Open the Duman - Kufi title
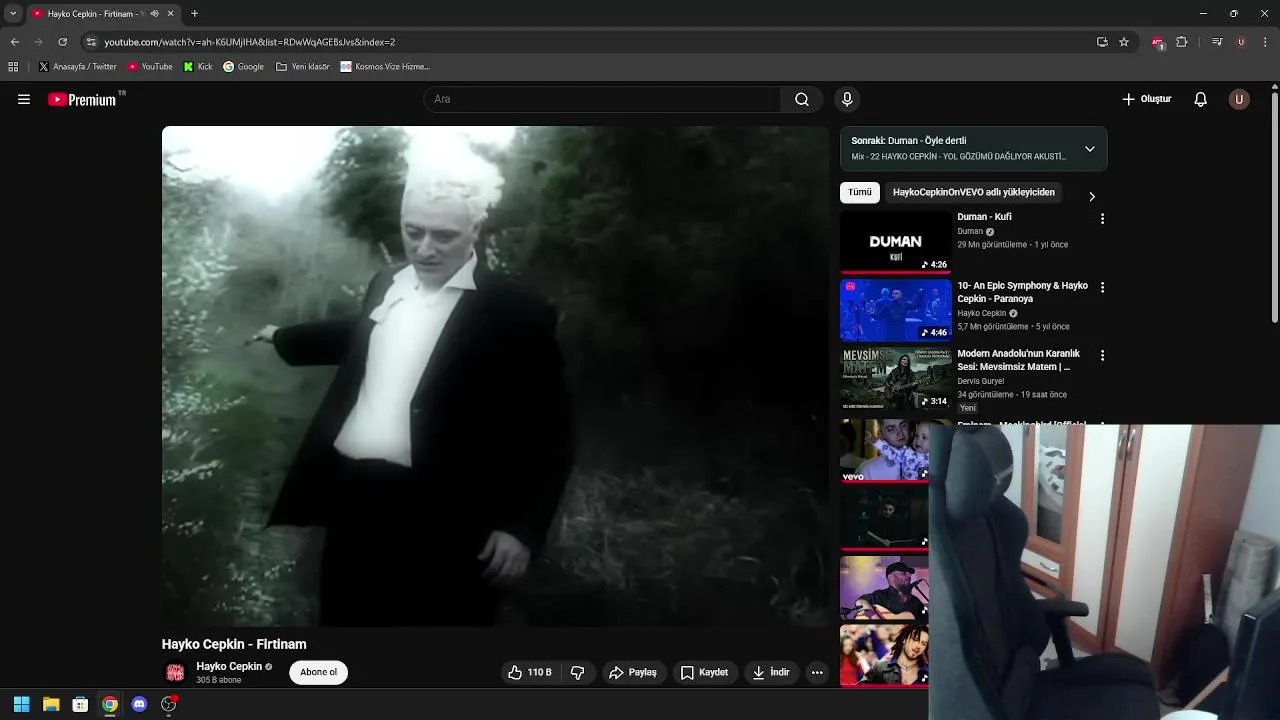1280x720 pixels. [984, 217]
